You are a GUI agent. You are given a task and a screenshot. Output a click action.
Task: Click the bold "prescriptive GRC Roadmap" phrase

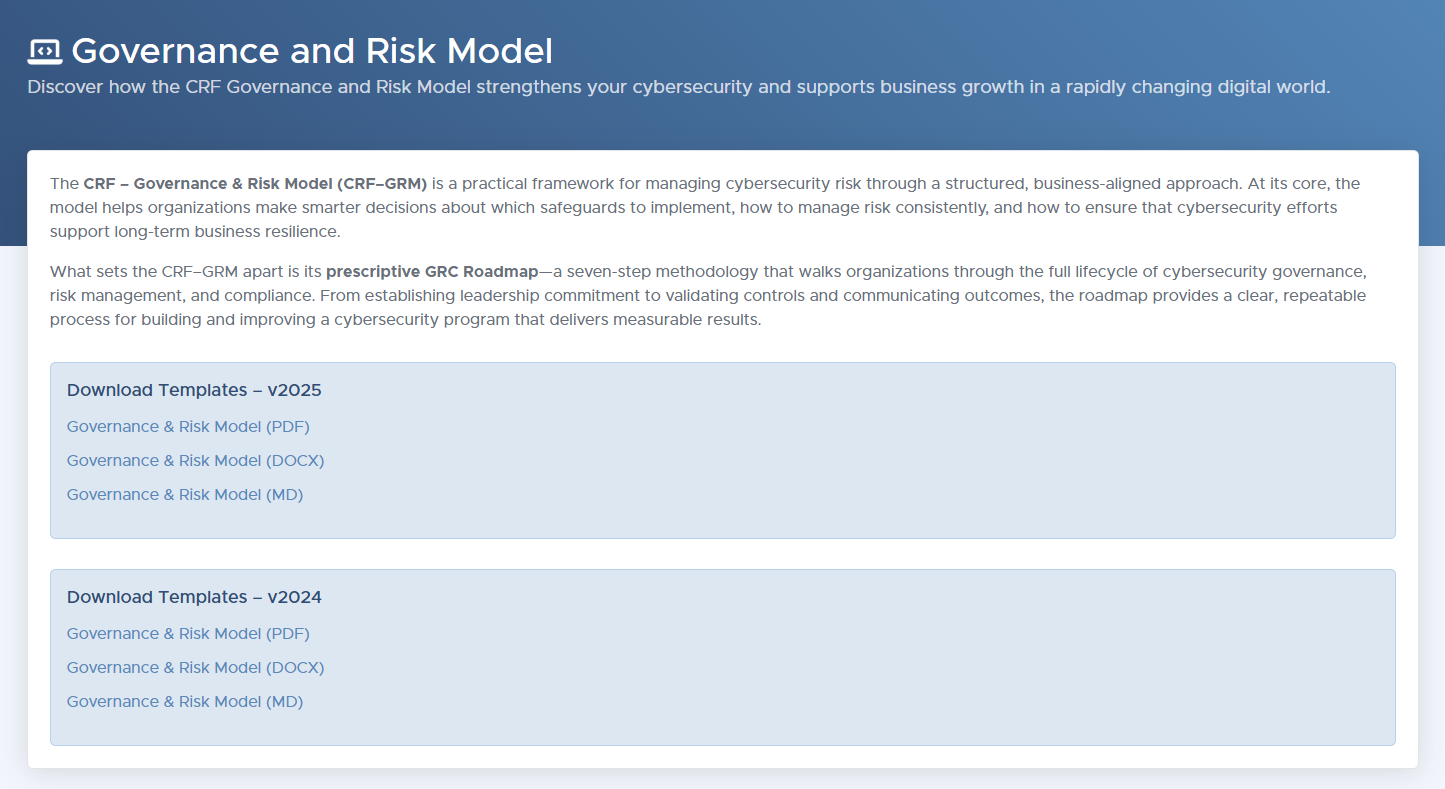[432, 272]
